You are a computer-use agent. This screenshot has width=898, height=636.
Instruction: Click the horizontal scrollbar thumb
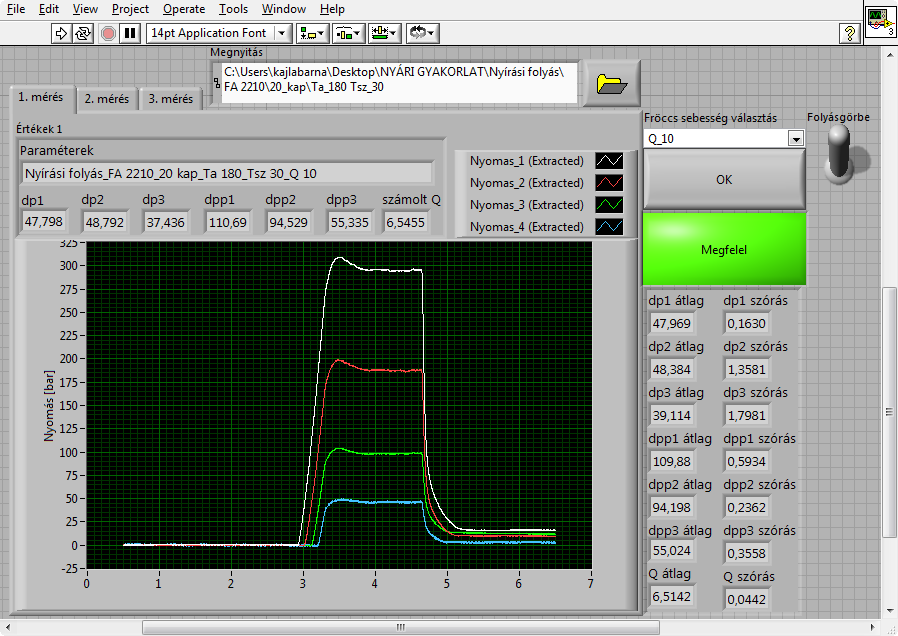(x=401, y=627)
